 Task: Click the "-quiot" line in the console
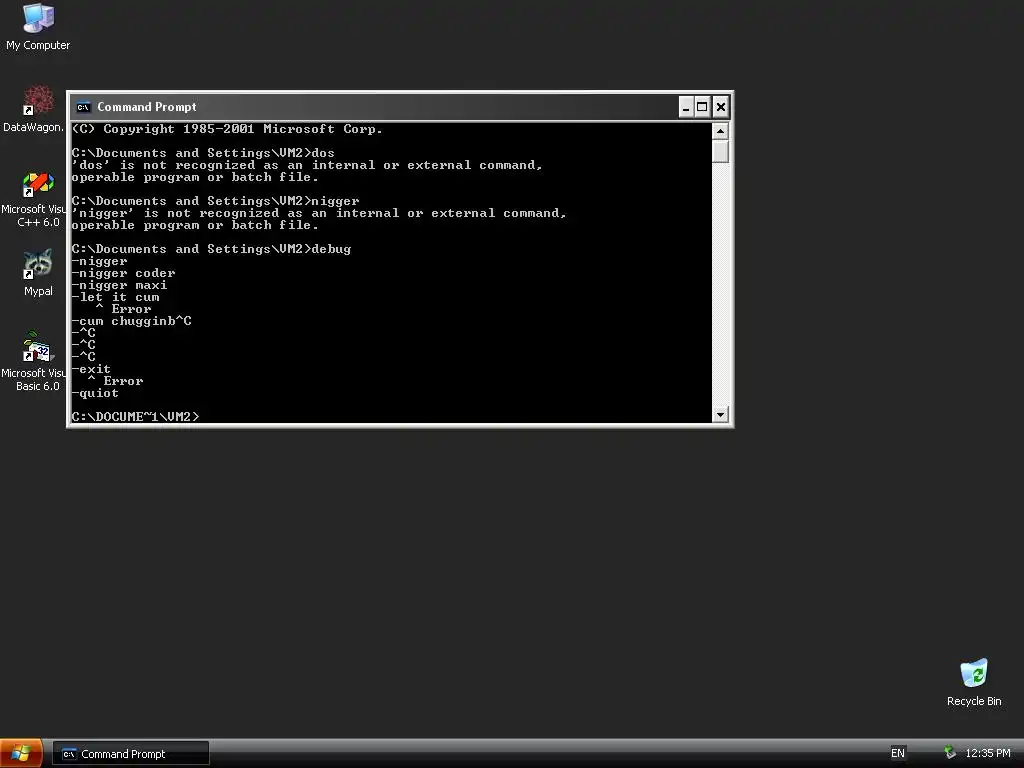pyautogui.click(x=95, y=393)
